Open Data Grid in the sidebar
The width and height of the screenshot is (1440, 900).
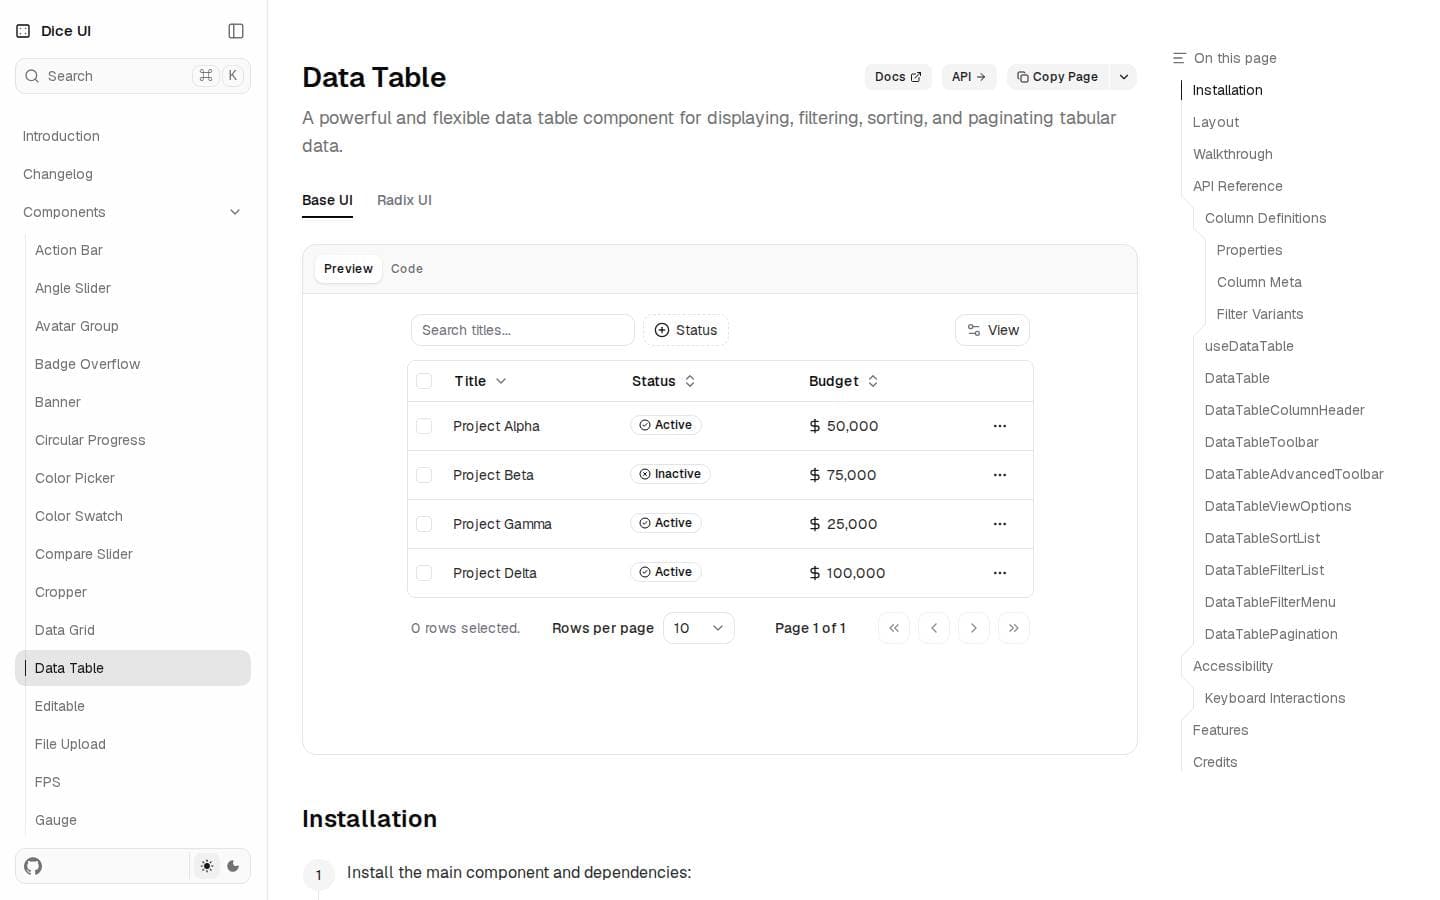(x=133, y=630)
